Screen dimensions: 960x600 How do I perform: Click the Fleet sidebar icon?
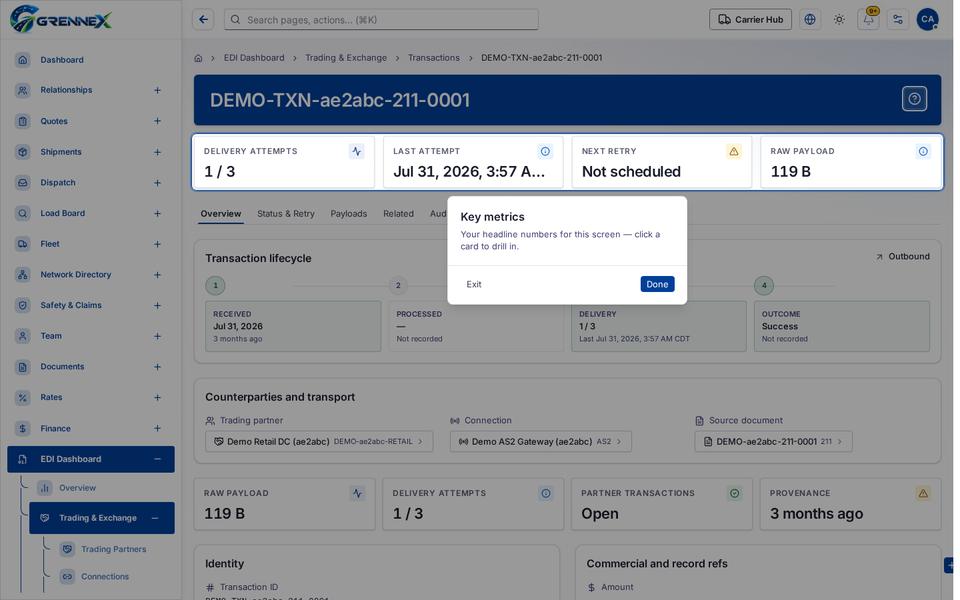pos(23,244)
